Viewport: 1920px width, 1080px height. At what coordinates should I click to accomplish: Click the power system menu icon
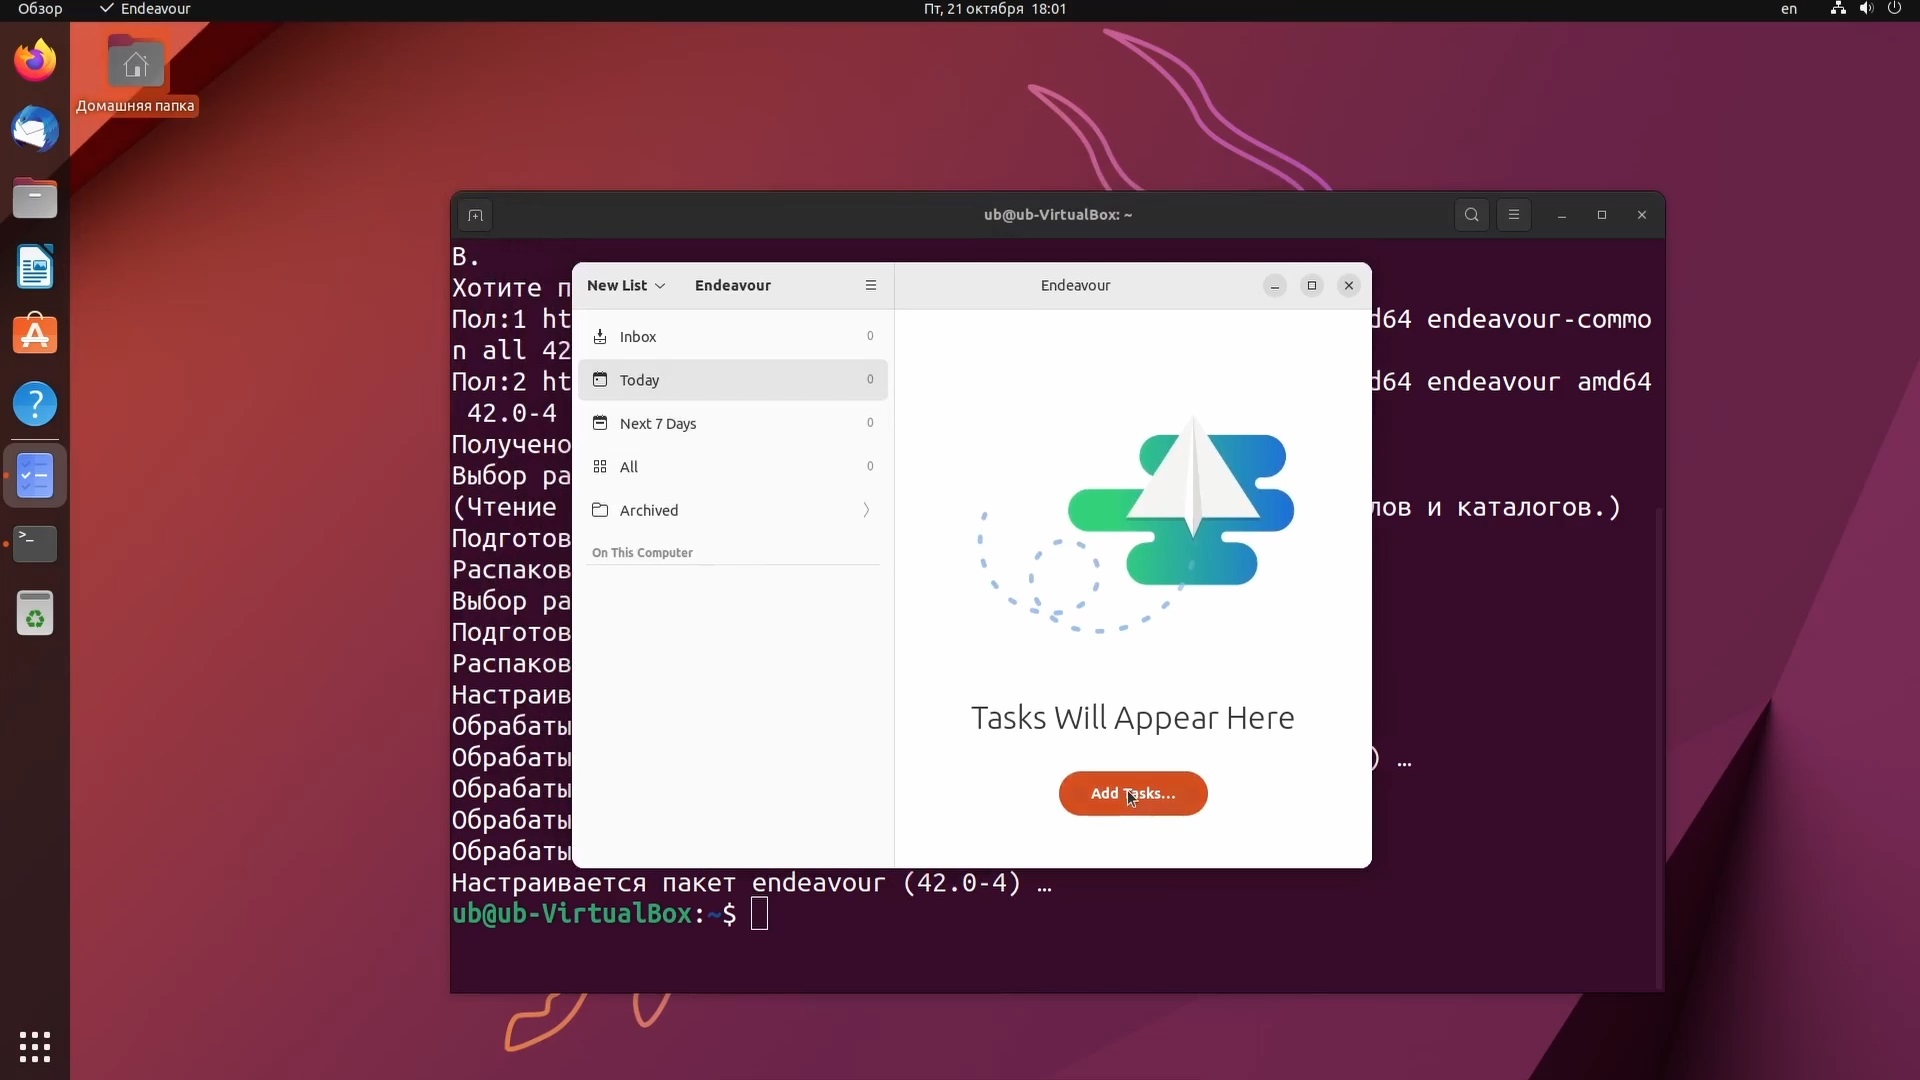tap(1894, 9)
